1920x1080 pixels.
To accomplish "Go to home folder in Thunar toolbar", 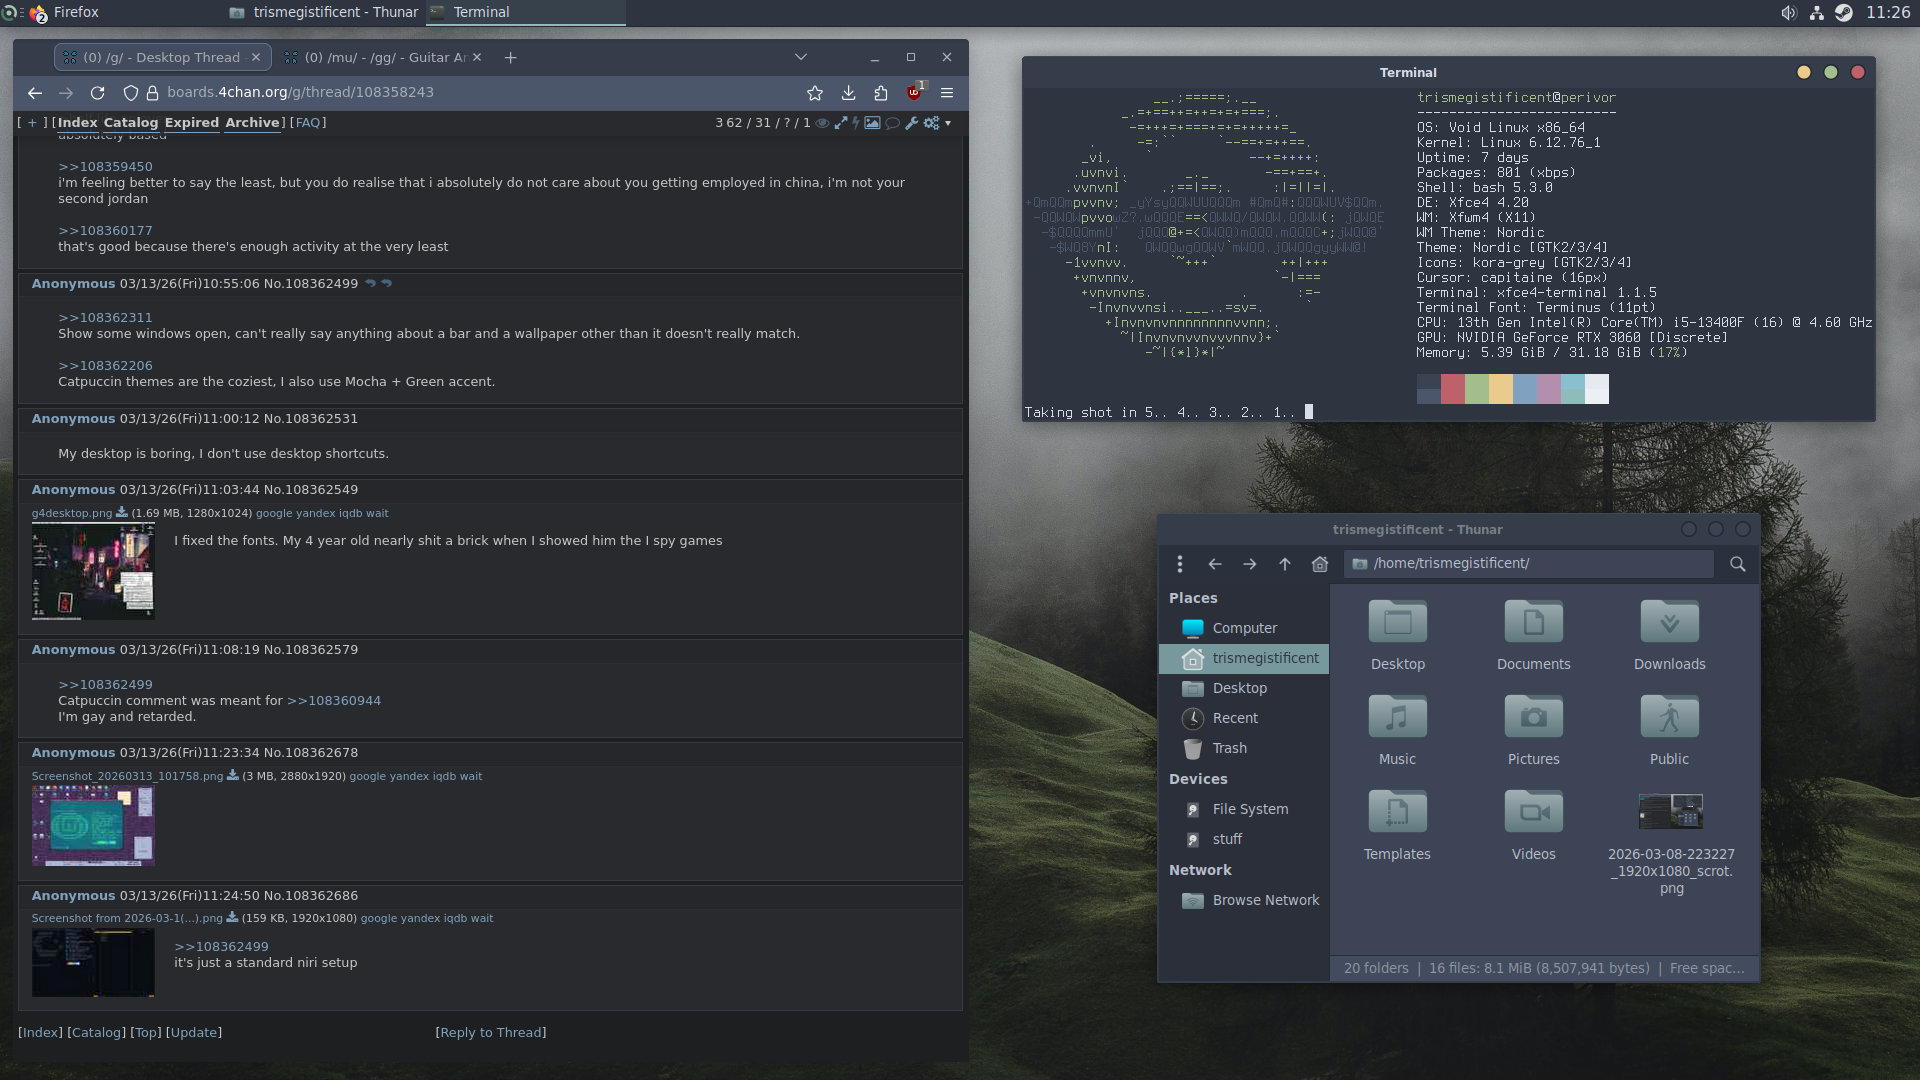I will coord(1320,564).
